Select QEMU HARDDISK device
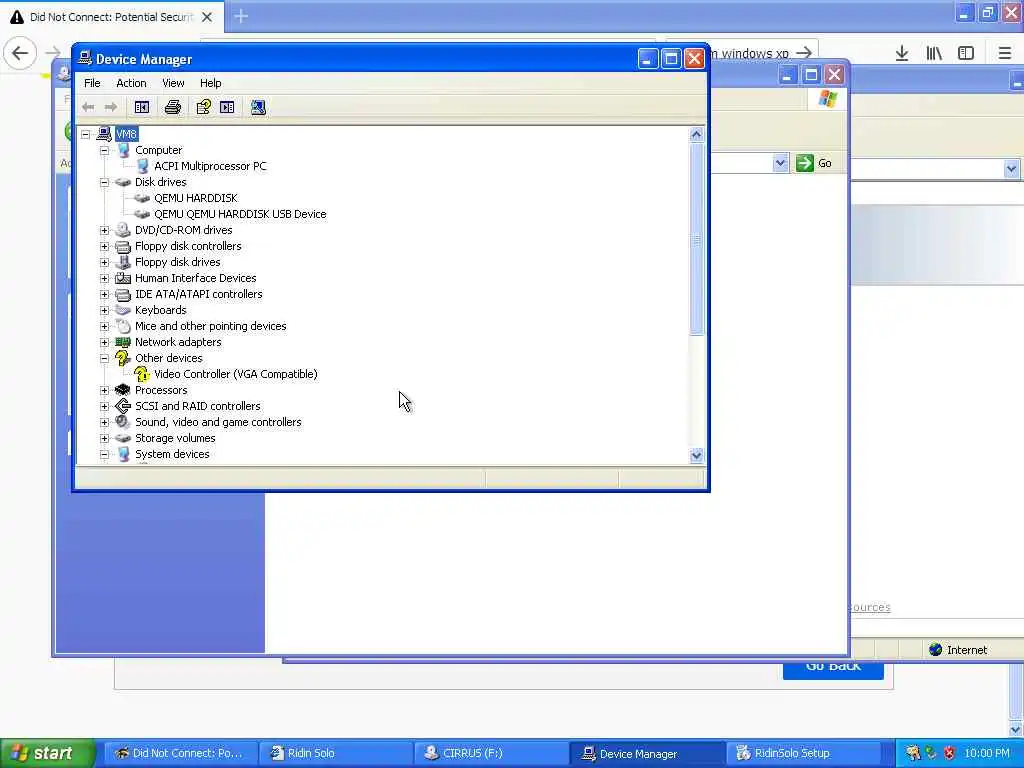This screenshot has height=768, width=1024. (196, 199)
